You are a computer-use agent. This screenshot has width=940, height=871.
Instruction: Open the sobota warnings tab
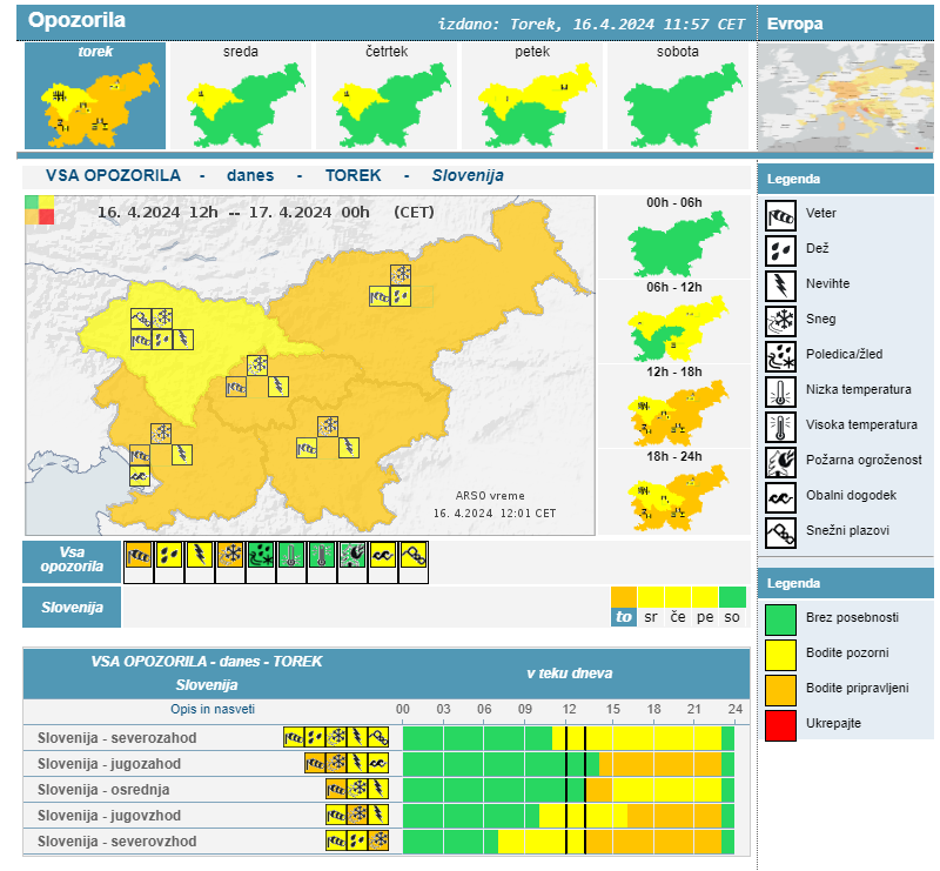click(677, 97)
